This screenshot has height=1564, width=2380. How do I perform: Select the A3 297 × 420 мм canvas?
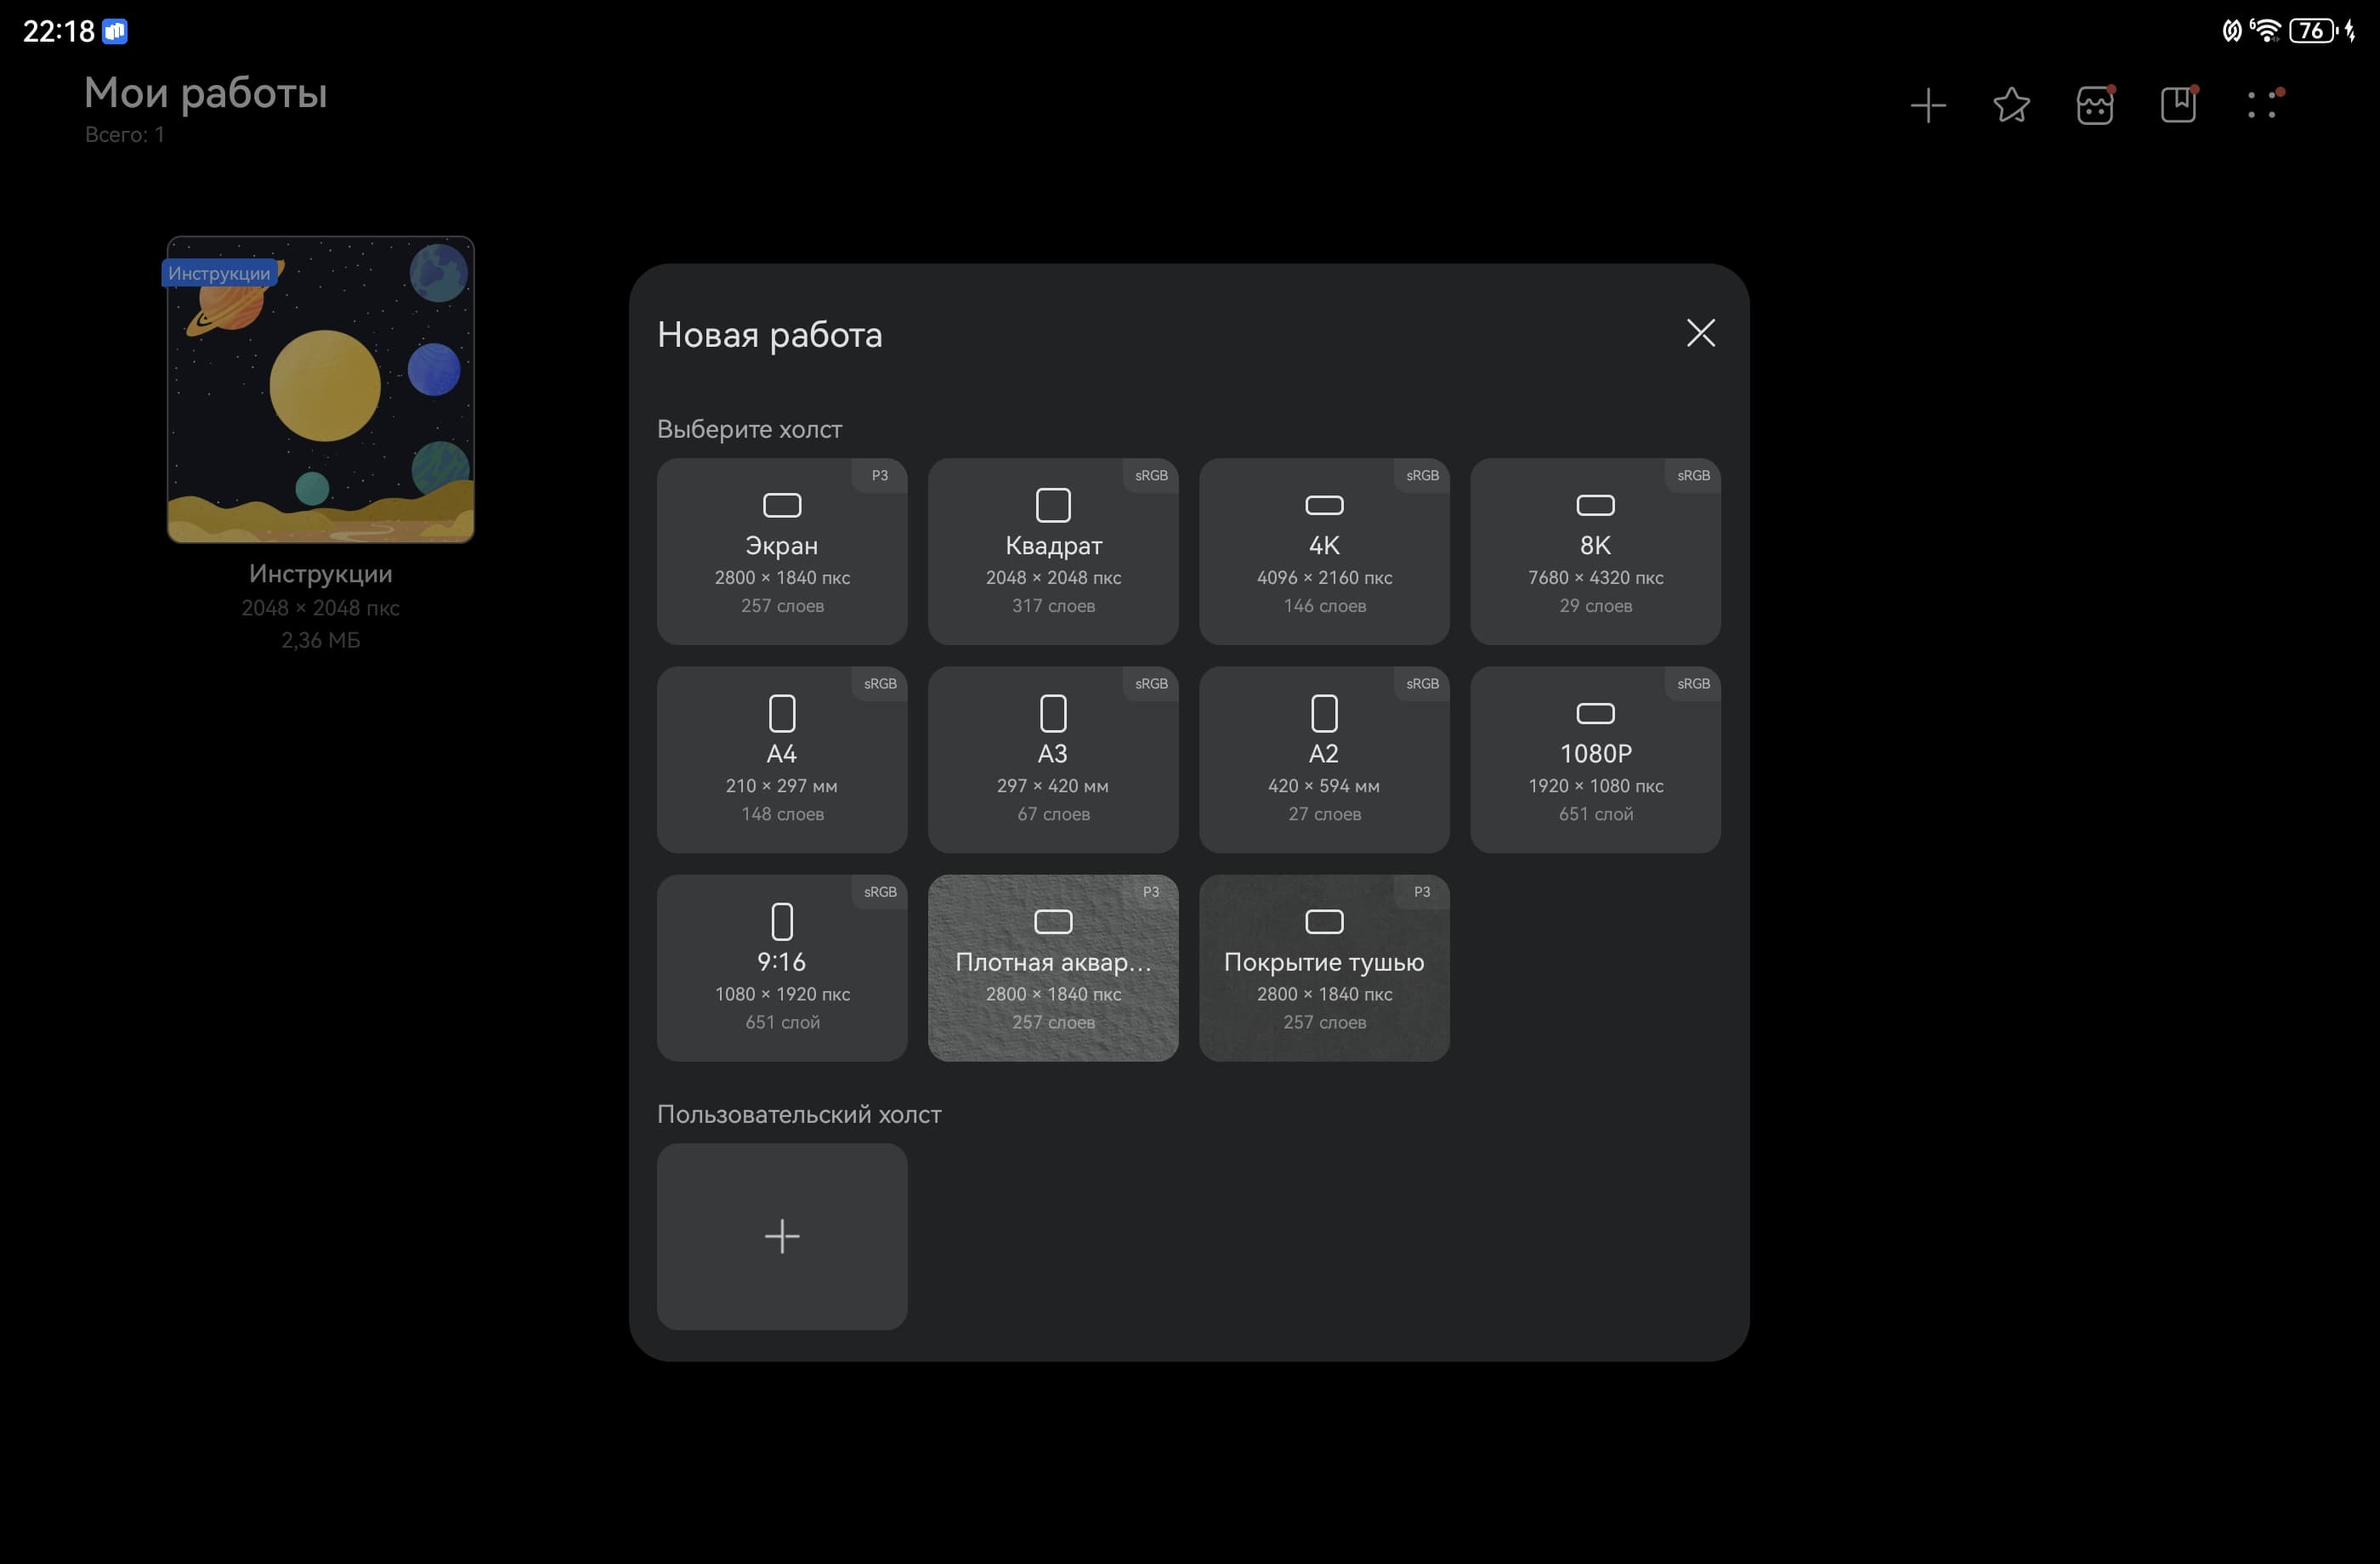tap(1053, 759)
